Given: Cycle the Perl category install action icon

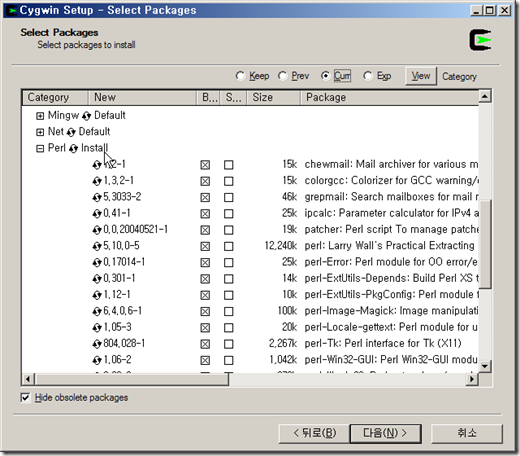Looking at the screenshot, I should [x=73, y=148].
